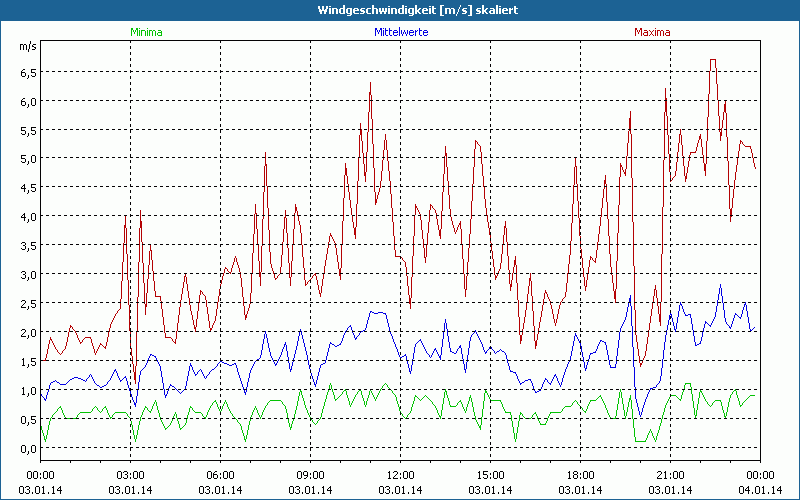Screen dimensions: 800x500
Task: Click the red Maxima peak at 03:00 gridline
Action: (x=125, y=216)
